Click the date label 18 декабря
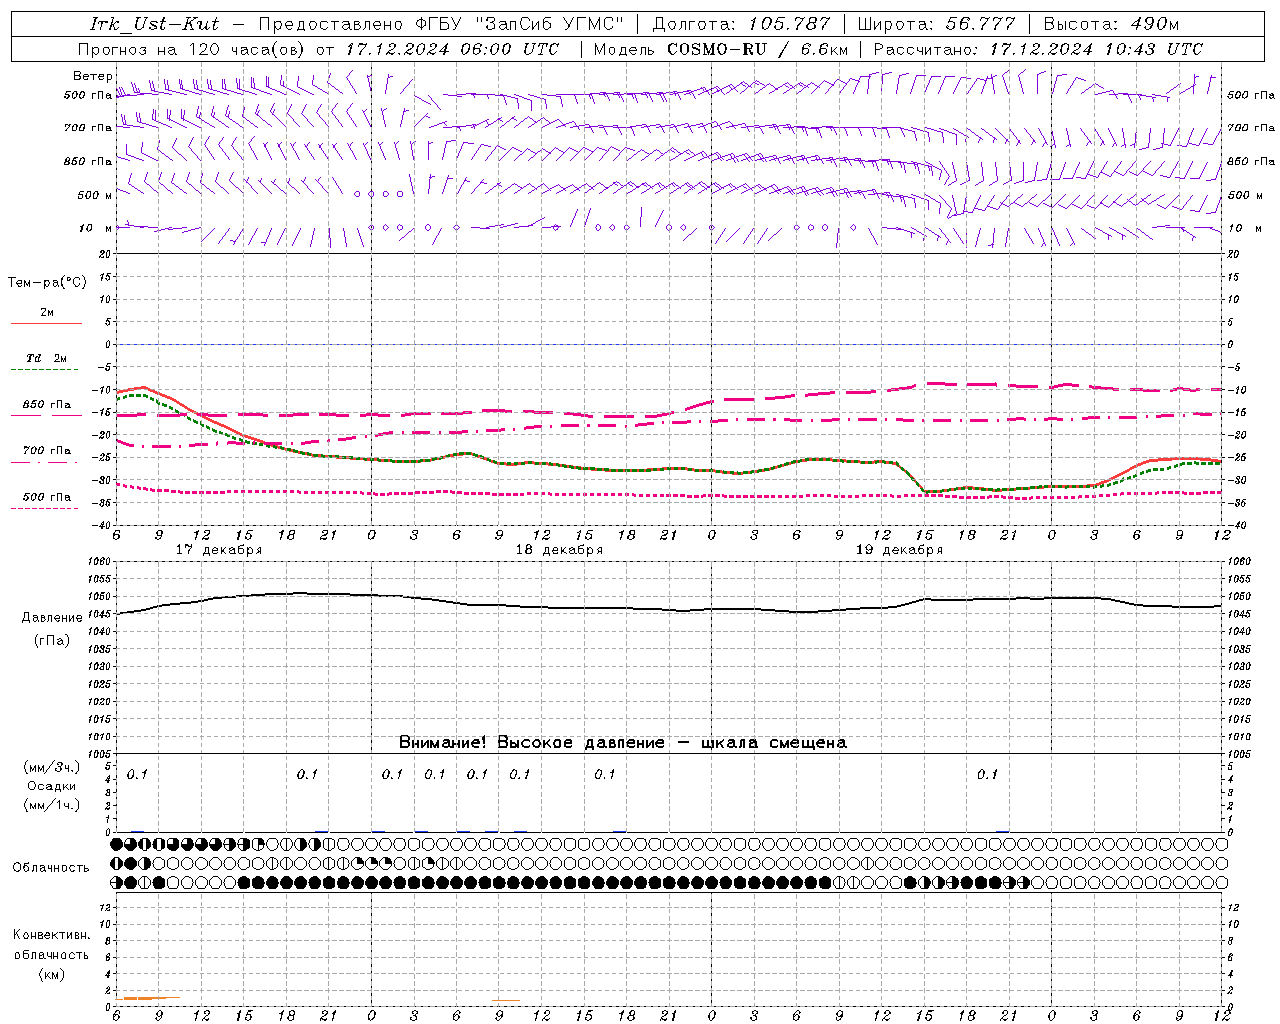This screenshot has width=1280, height=1024. 559,550
